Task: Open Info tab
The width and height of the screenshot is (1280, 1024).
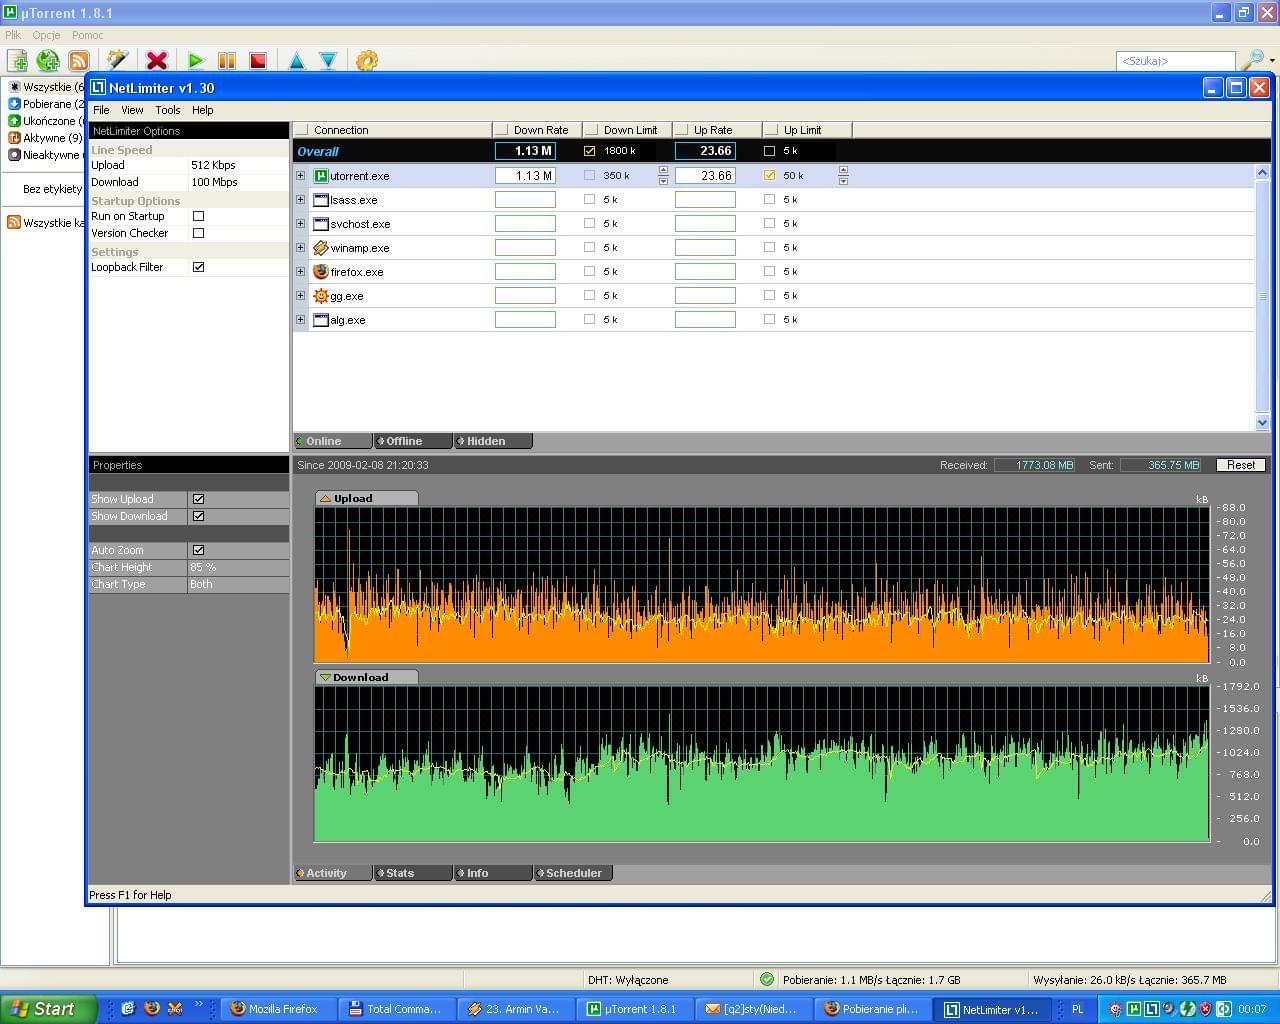Action: (493, 873)
